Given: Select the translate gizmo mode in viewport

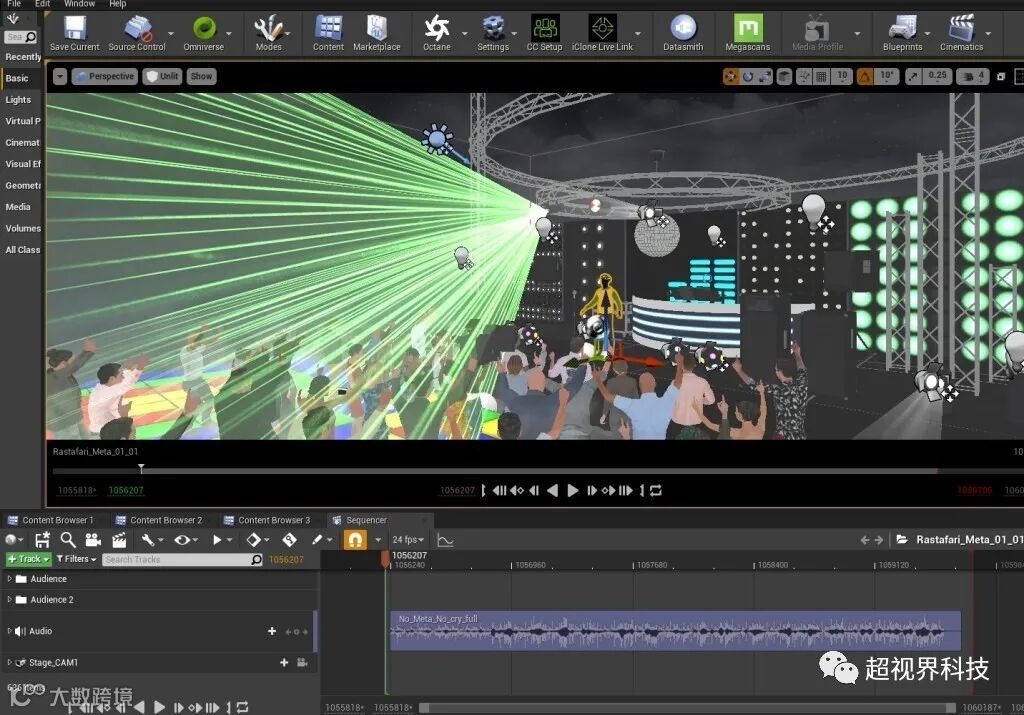Looking at the screenshot, I should click(x=731, y=76).
